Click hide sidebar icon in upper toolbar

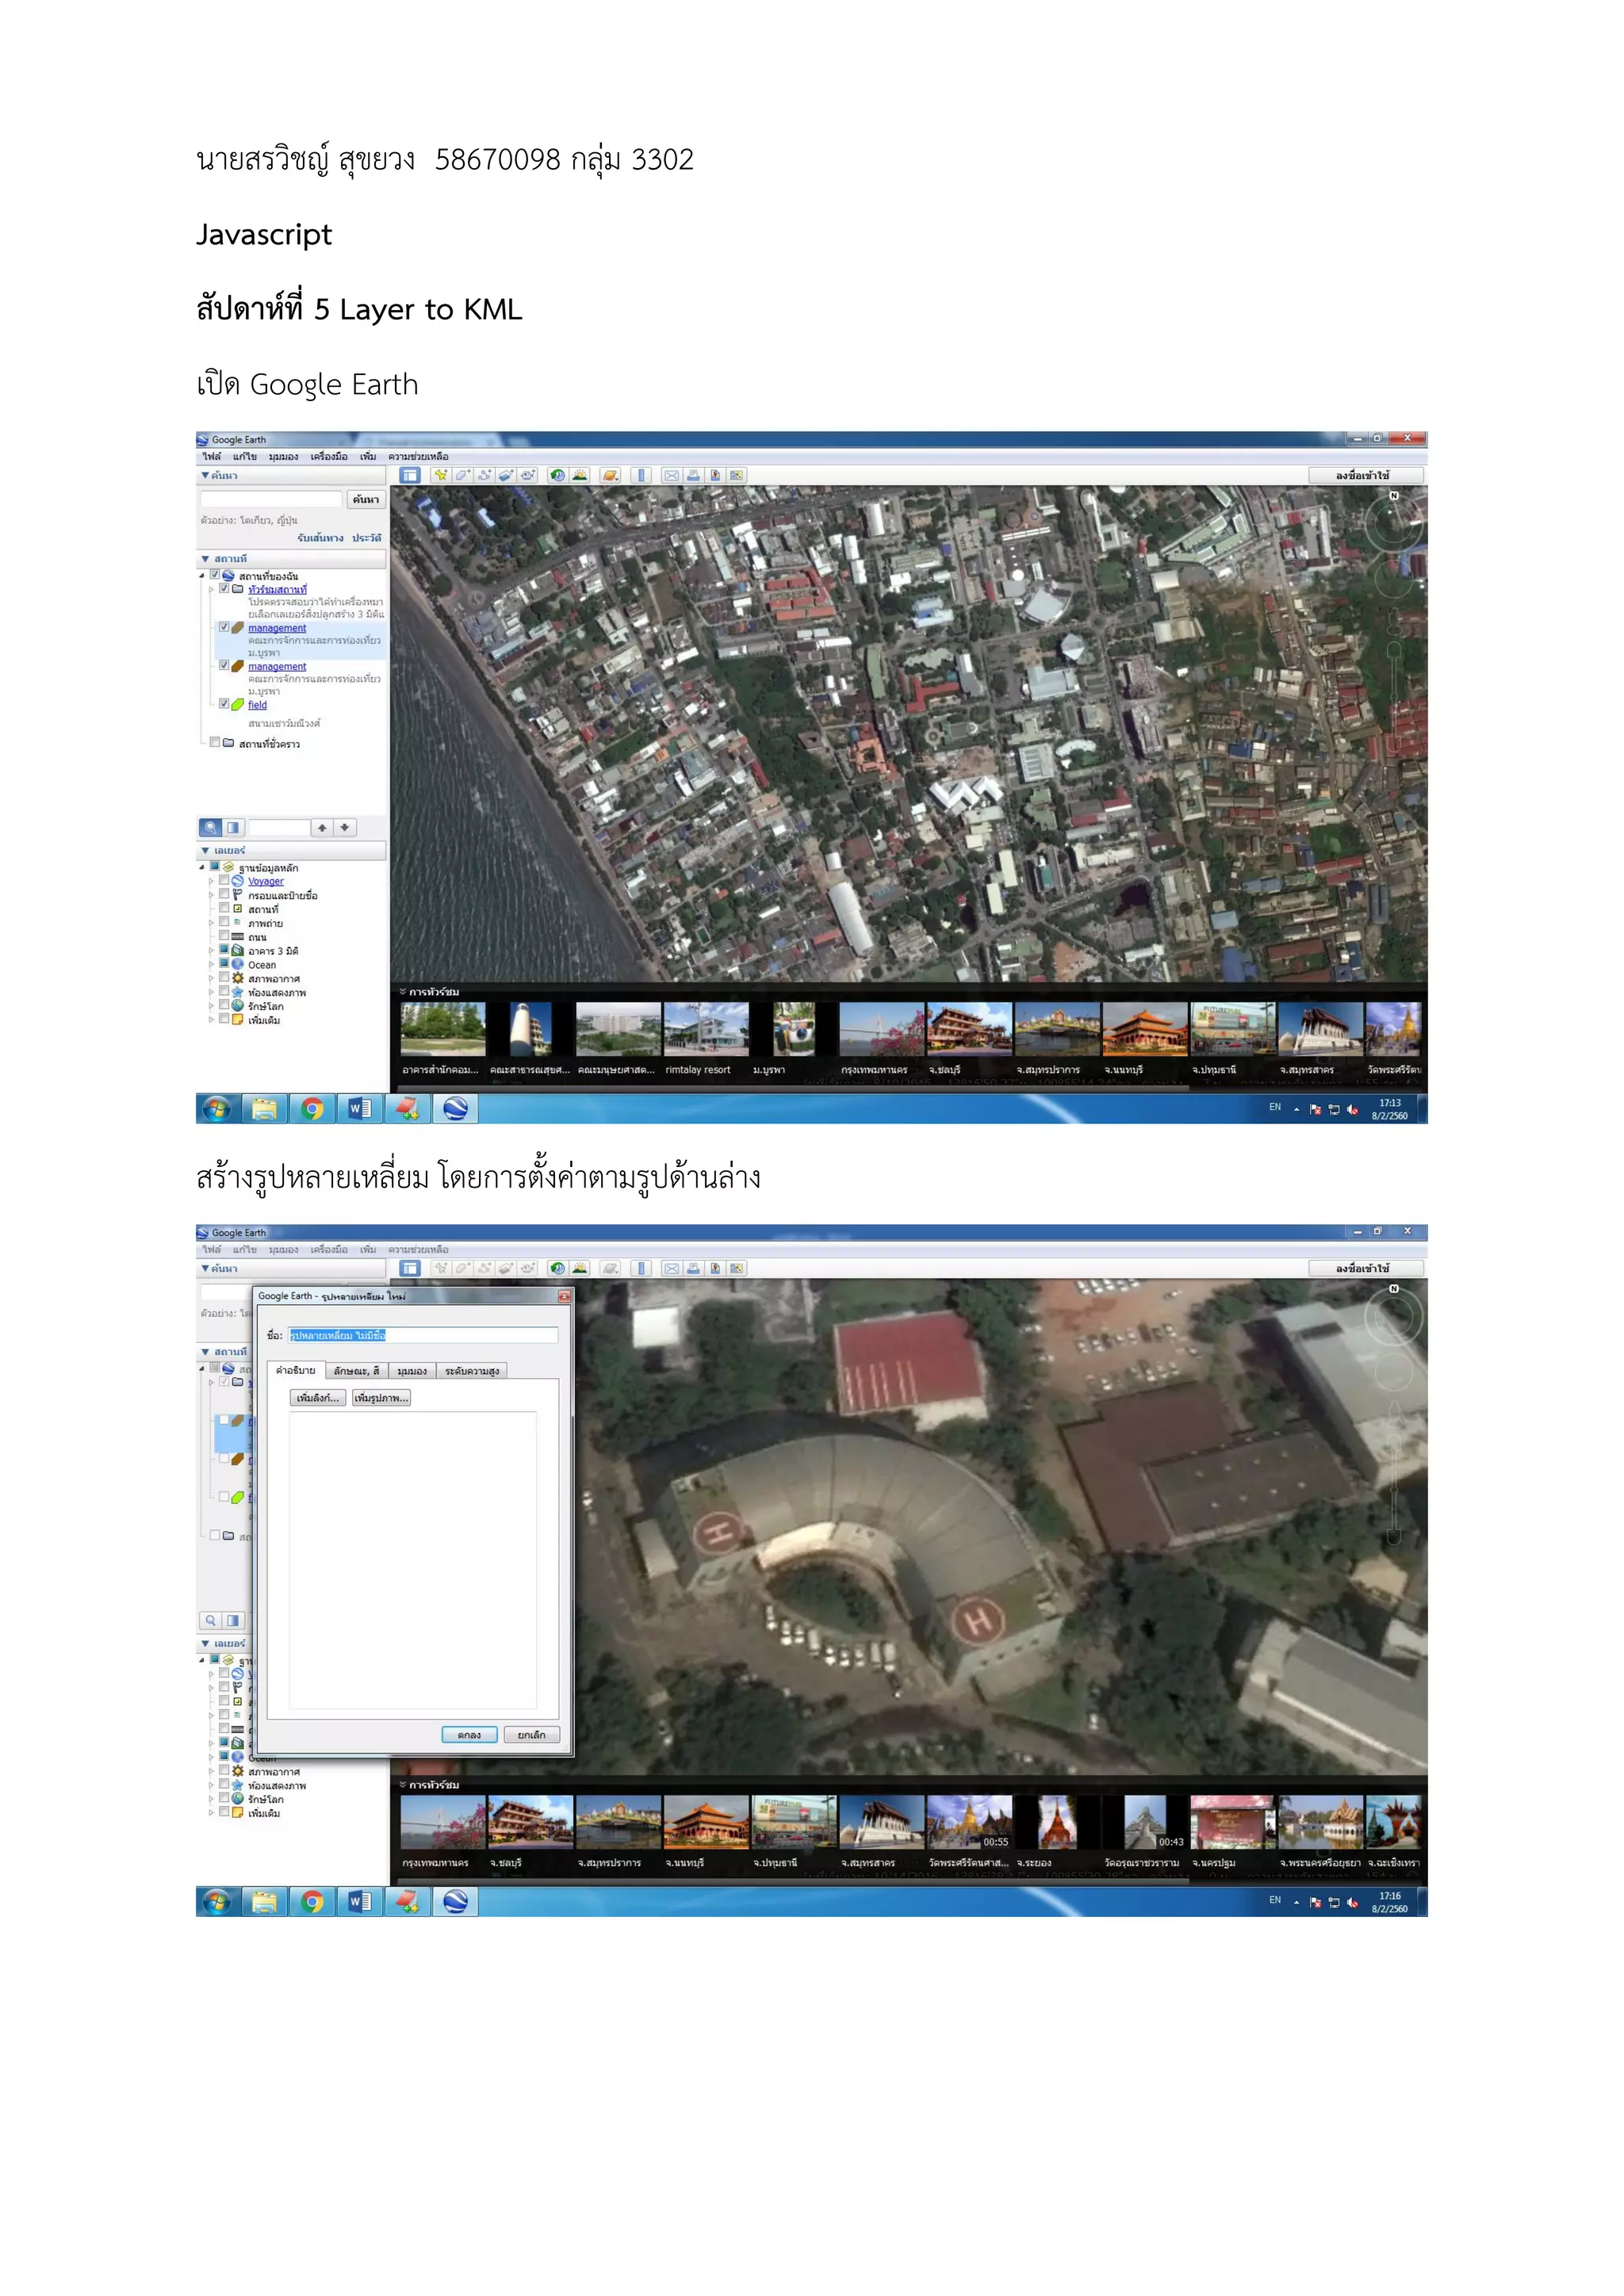(410, 476)
